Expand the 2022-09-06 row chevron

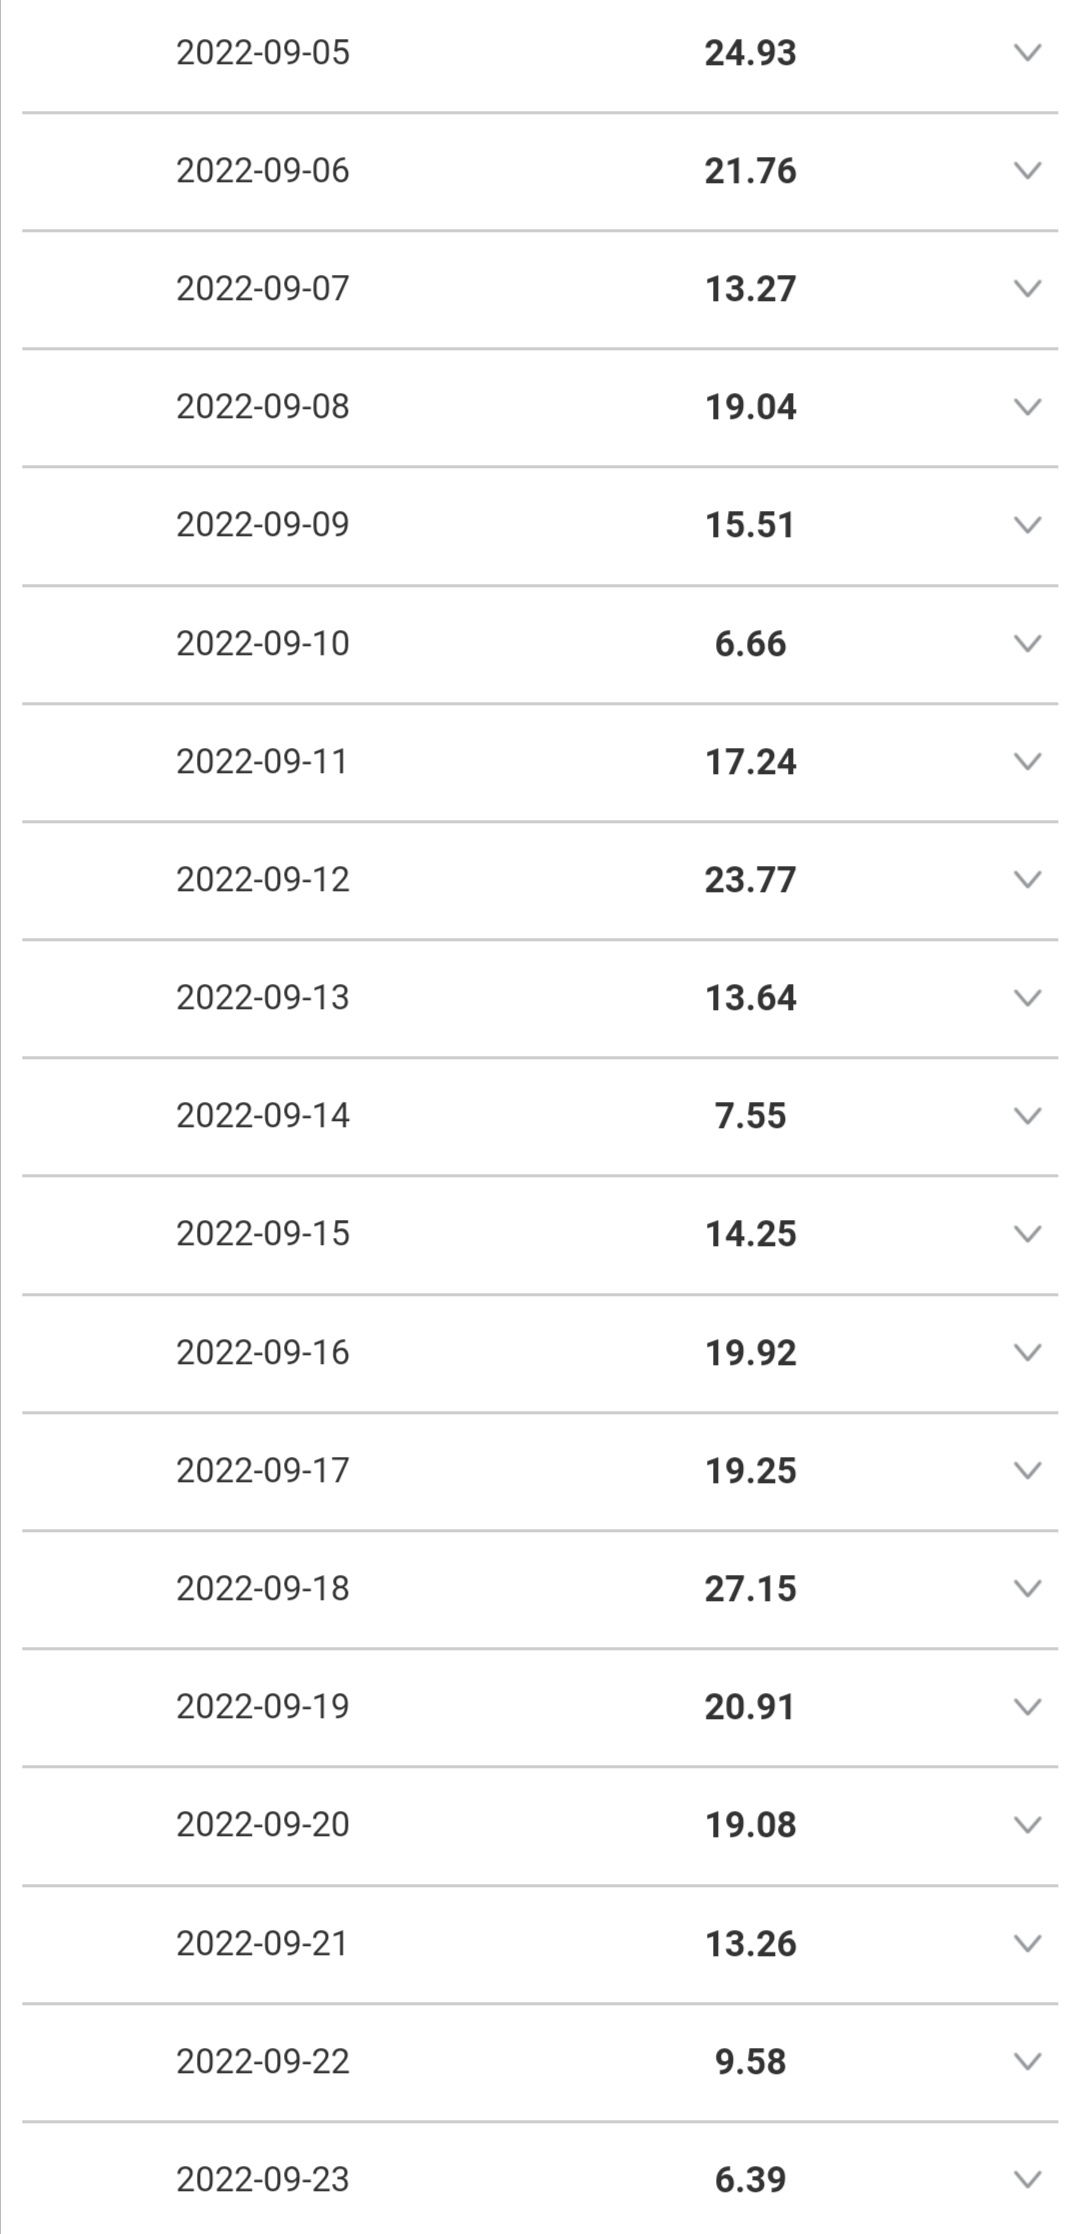coord(1027,171)
